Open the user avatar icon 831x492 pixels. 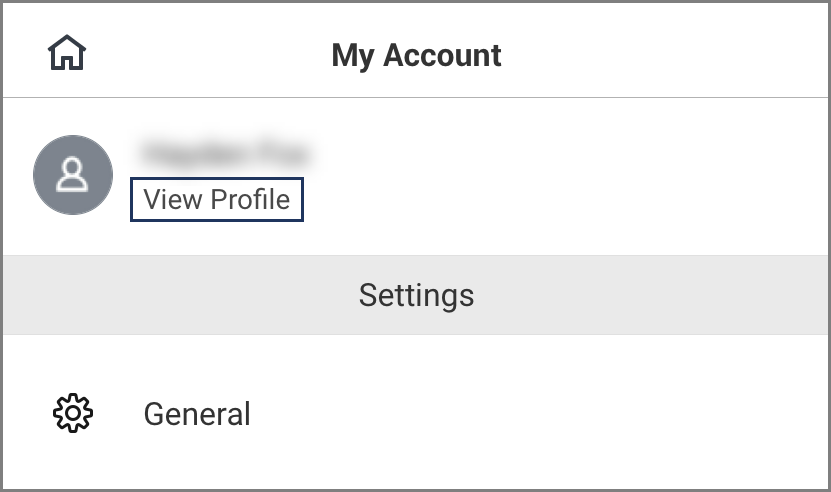point(72,174)
